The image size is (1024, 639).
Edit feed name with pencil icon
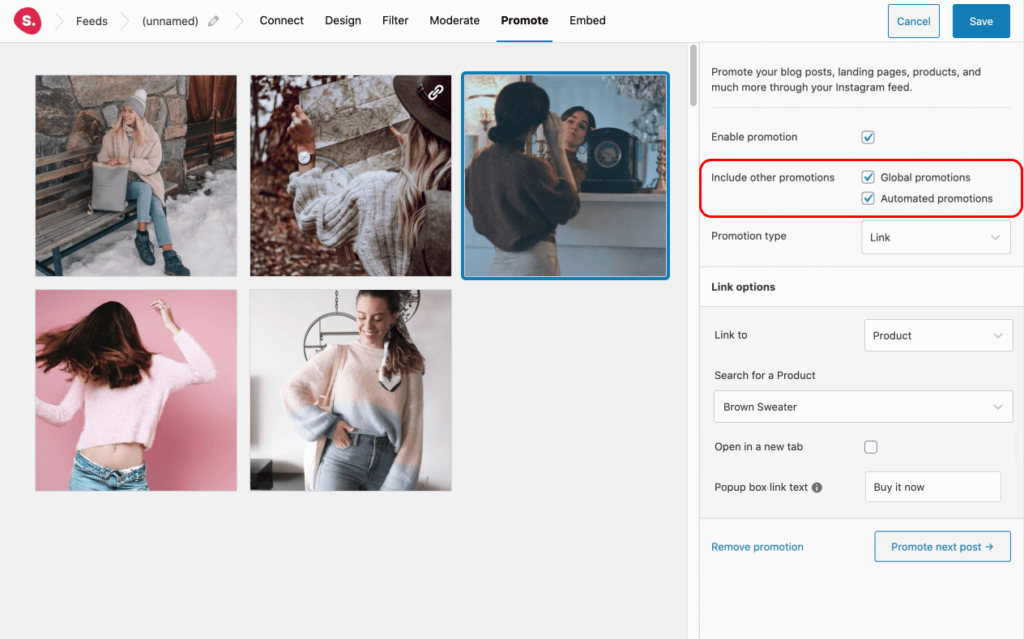214,21
